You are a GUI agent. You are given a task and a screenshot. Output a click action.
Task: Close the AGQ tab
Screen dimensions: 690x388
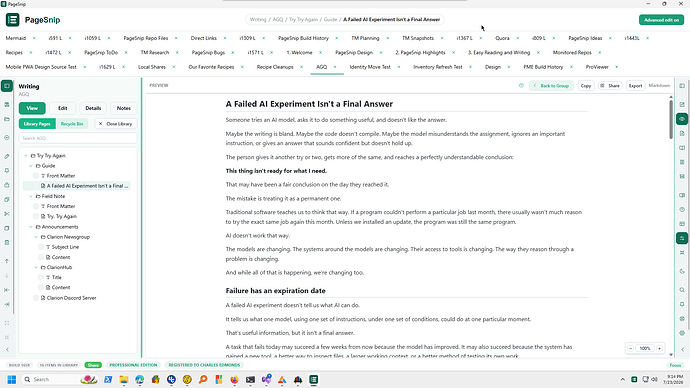pyautogui.click(x=335, y=67)
